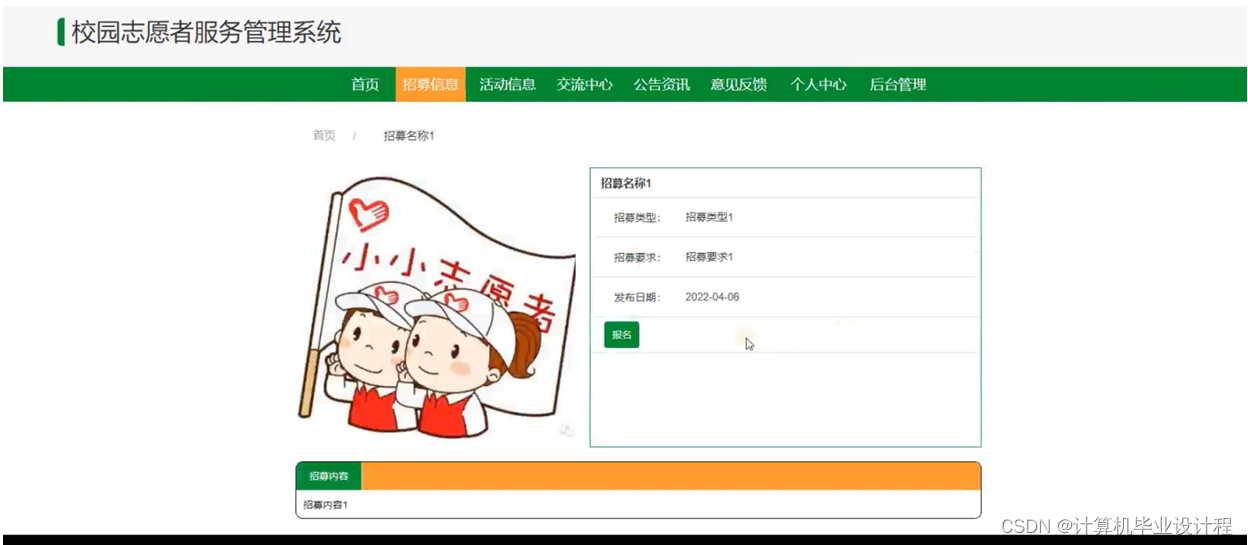Click the 2022-04-06 publish date

[712, 297]
